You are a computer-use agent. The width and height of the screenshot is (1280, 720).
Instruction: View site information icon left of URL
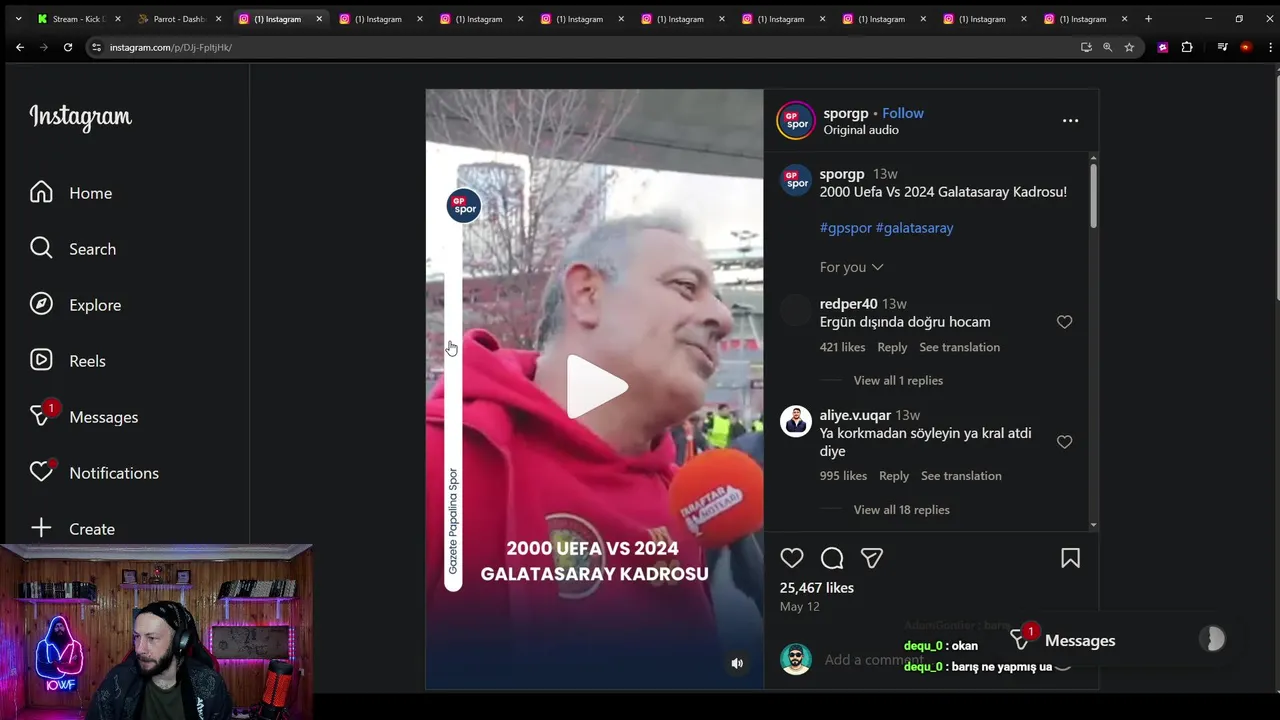pyautogui.click(x=96, y=47)
